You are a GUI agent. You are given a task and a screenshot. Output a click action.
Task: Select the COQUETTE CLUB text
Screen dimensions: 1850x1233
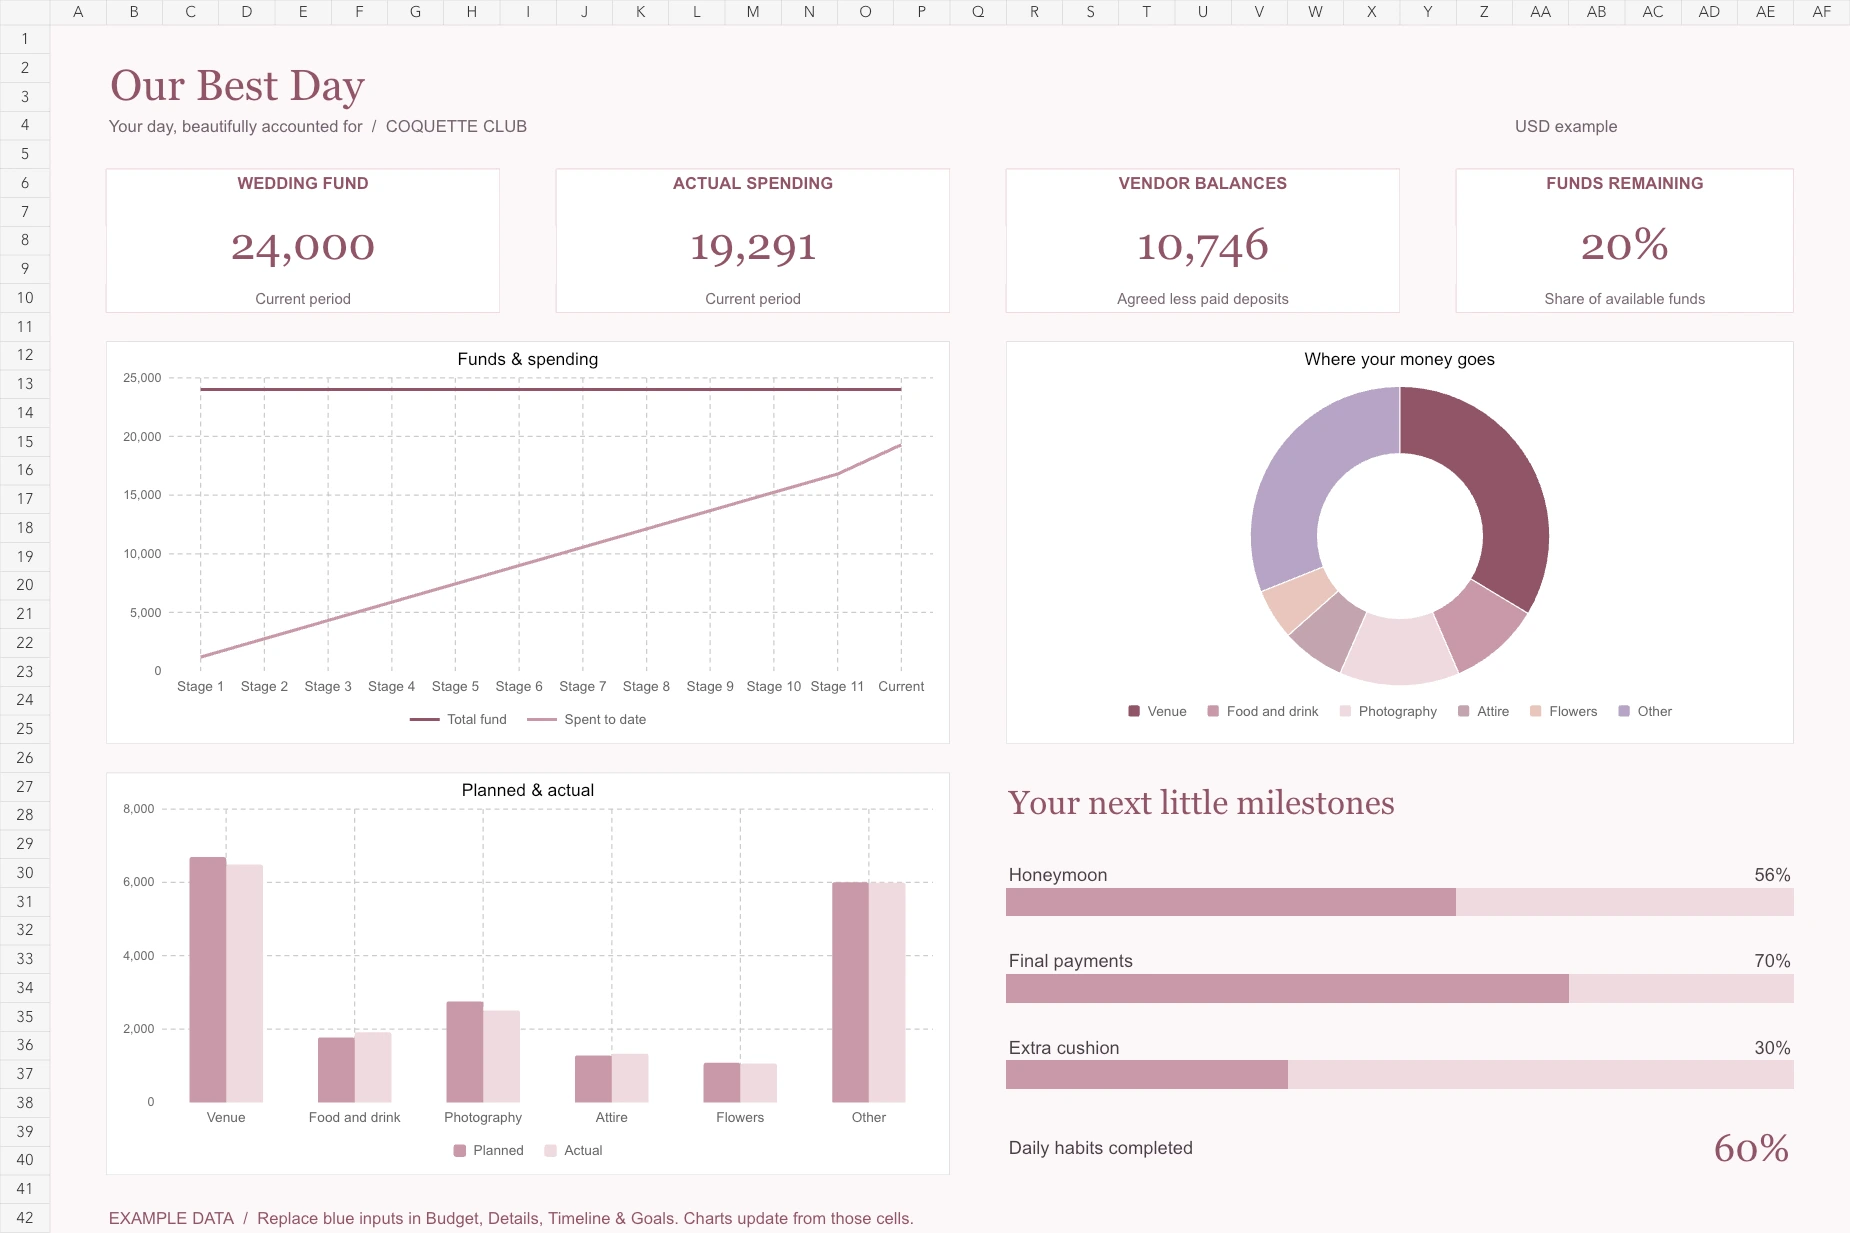point(456,126)
